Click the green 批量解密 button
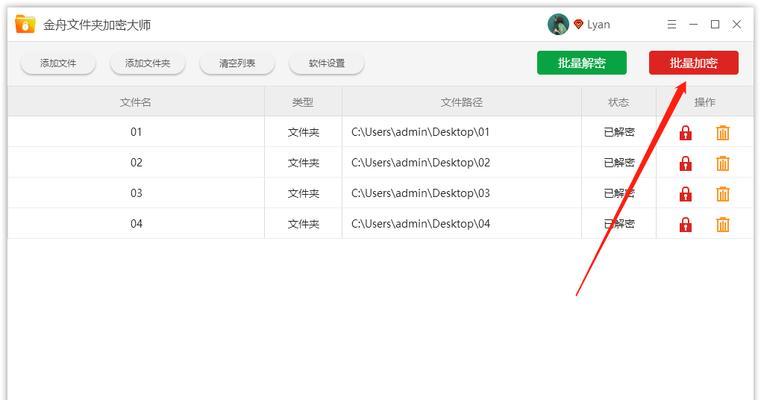761x400 pixels. 582,63
